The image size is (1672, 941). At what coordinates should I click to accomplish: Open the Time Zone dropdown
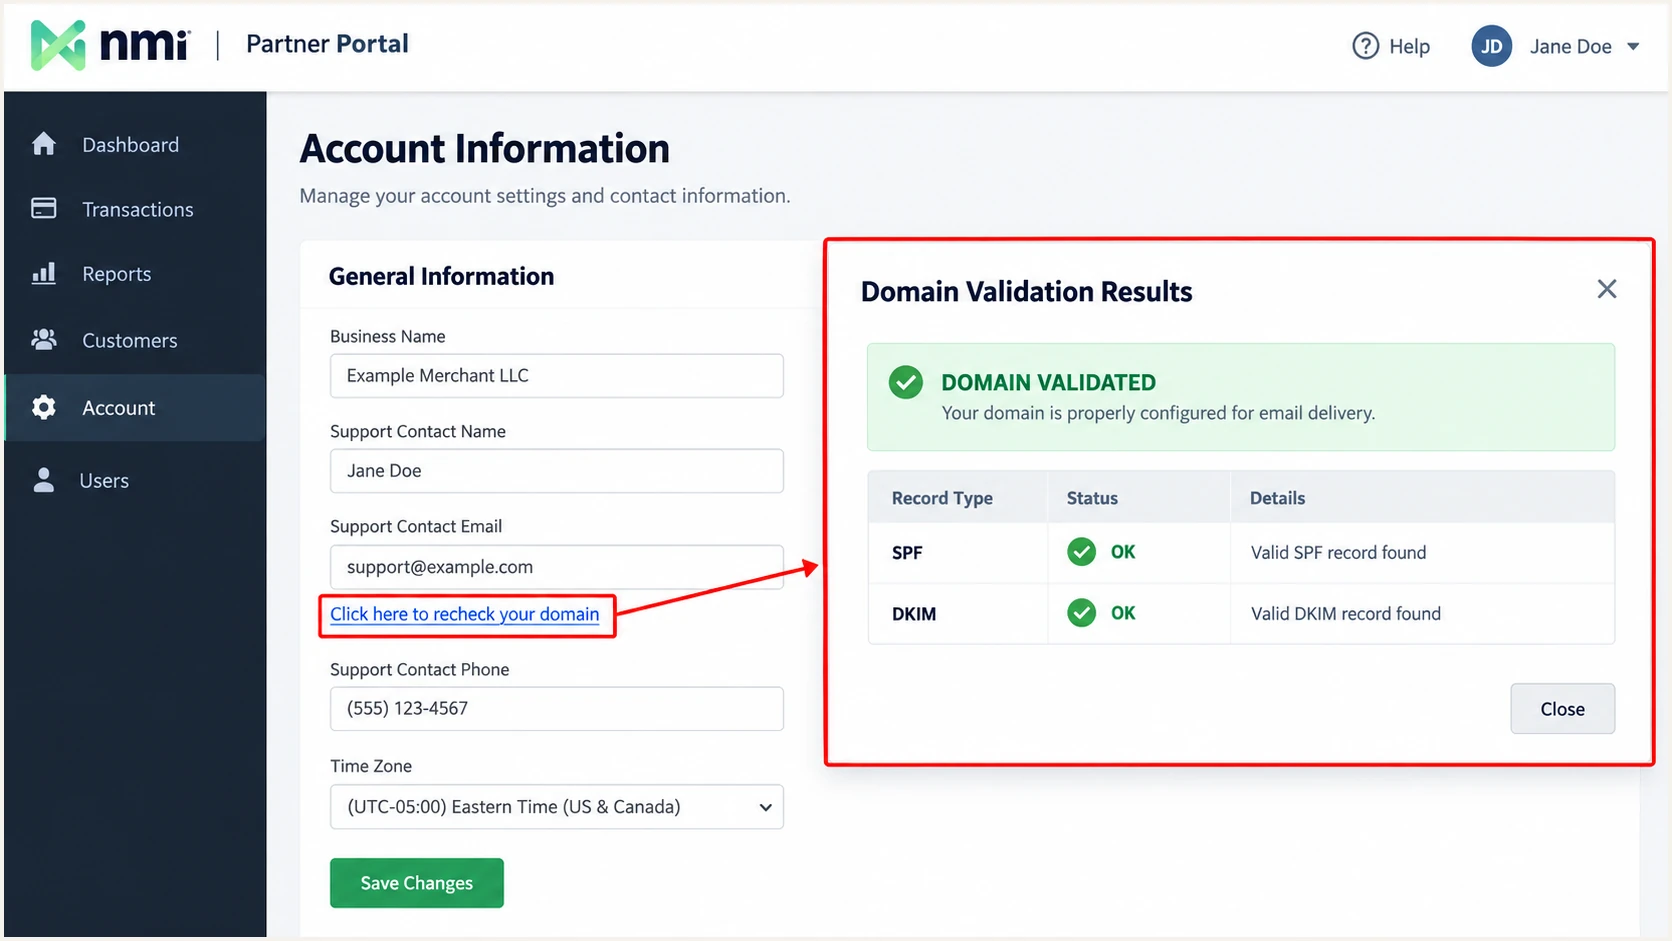557,807
